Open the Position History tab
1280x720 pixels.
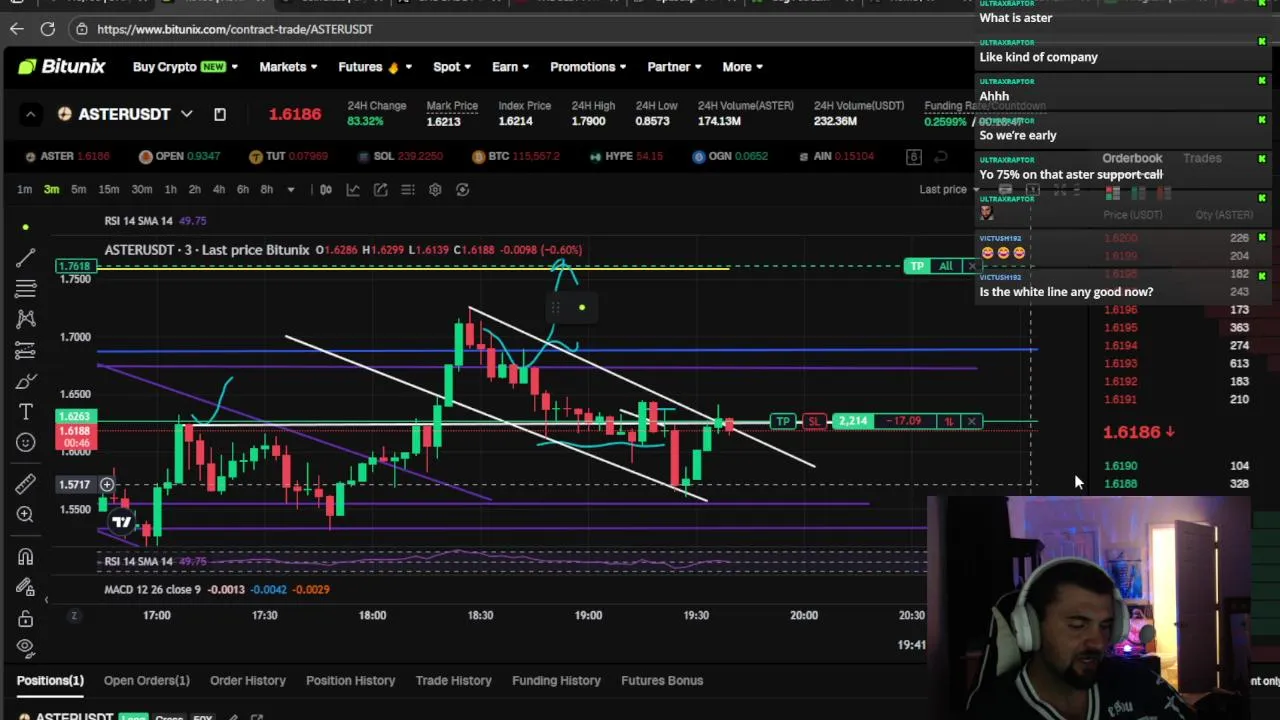pyautogui.click(x=350, y=680)
